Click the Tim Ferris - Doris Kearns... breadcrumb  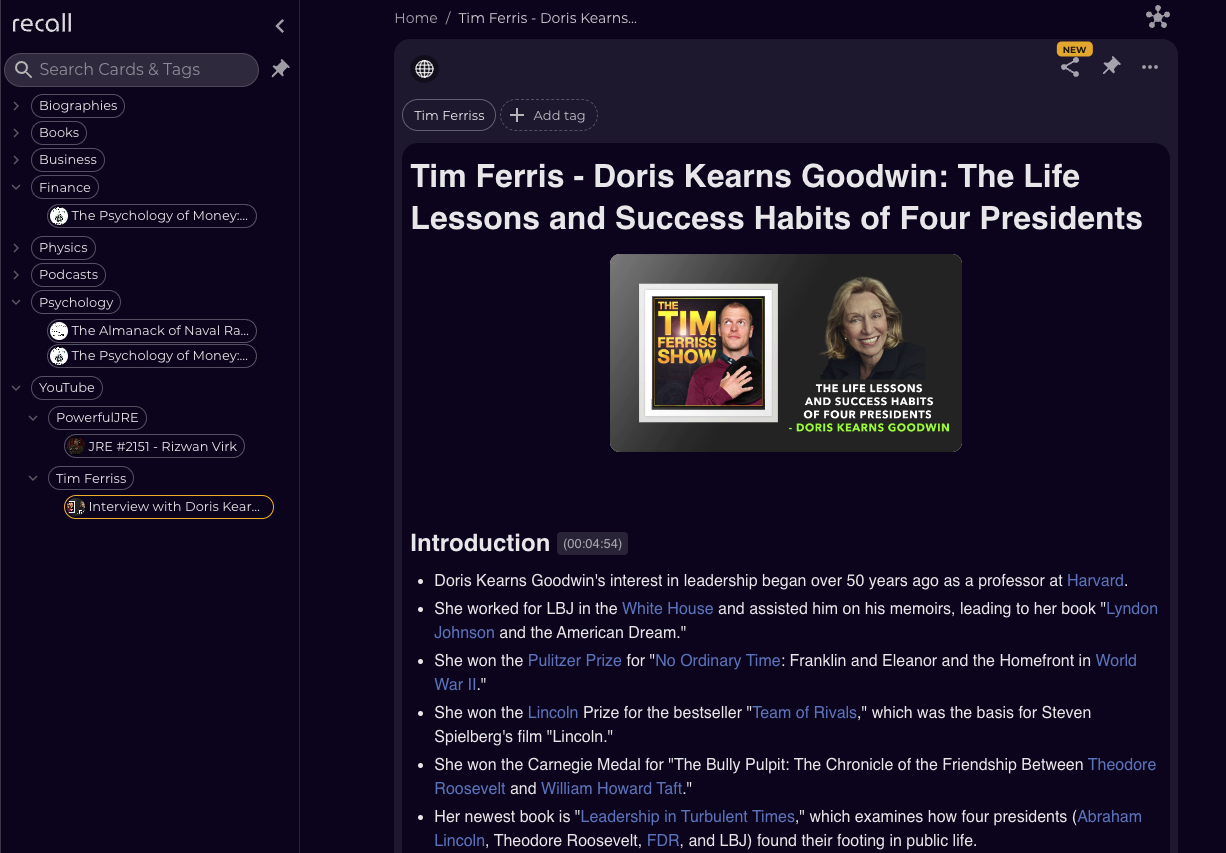point(548,18)
